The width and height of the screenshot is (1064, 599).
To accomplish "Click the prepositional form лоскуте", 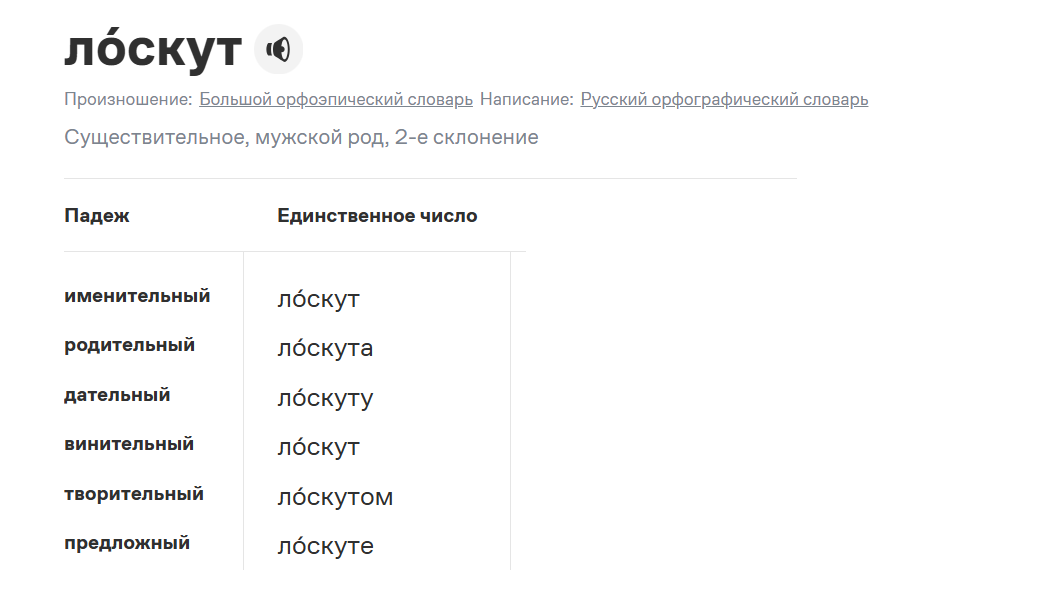I will [325, 546].
